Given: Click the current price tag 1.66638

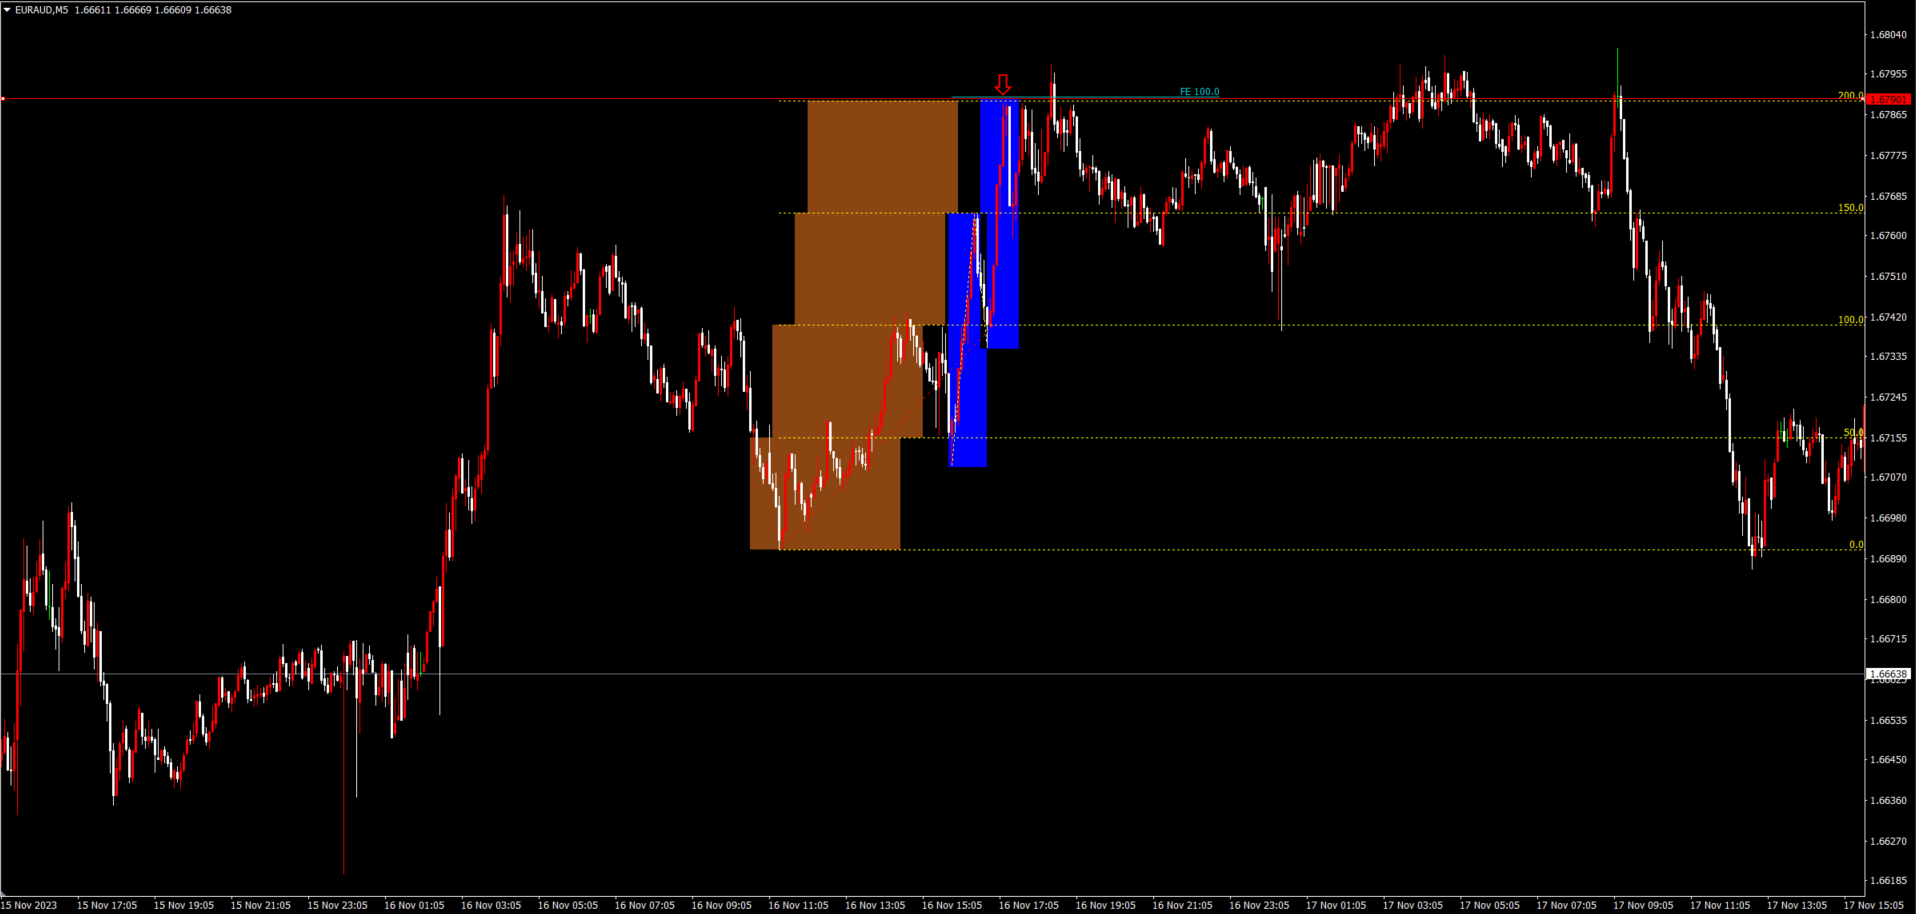Looking at the screenshot, I should pos(1889,674).
